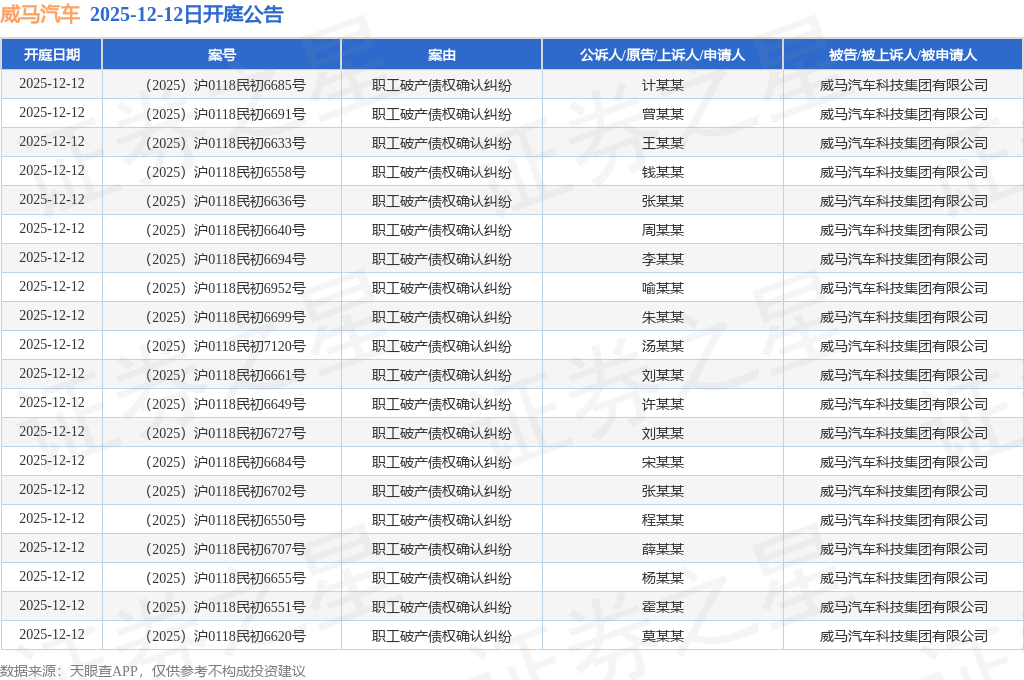
Task: Click the date cell in the 程某某 row
Action: pos(52,519)
